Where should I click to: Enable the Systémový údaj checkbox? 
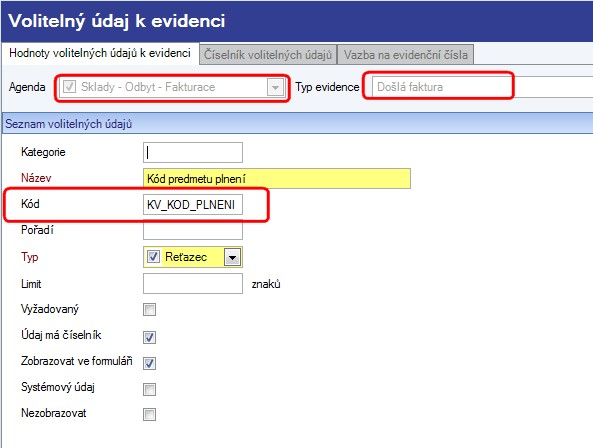[x=149, y=389]
